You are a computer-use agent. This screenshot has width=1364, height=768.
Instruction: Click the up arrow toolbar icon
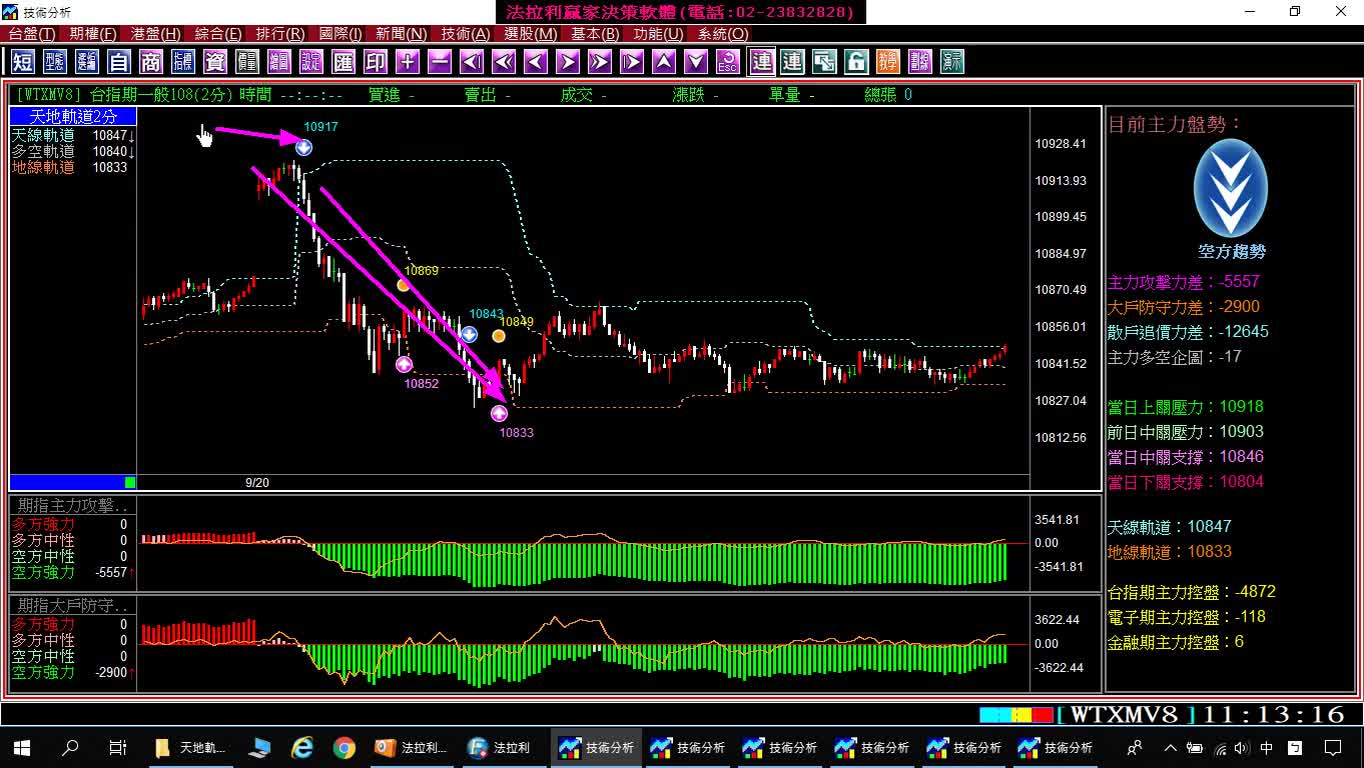(x=663, y=62)
